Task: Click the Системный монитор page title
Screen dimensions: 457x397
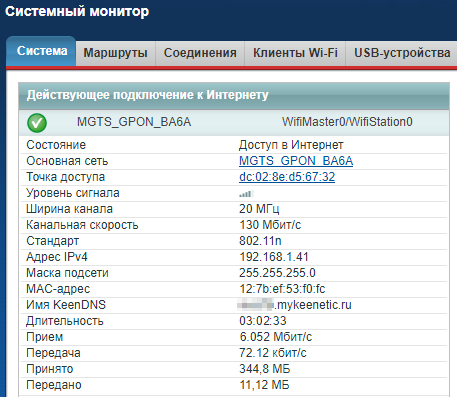Action: coord(77,12)
